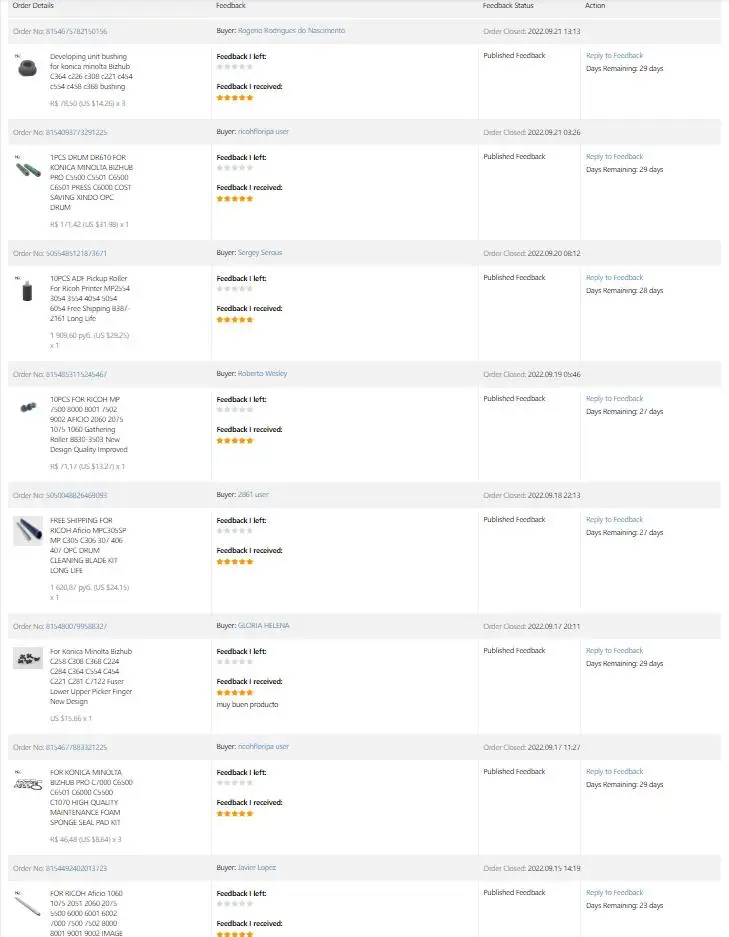Visit GLORIA HELENA's buyer profile
The image size is (729, 937).
pyautogui.click(x=263, y=626)
